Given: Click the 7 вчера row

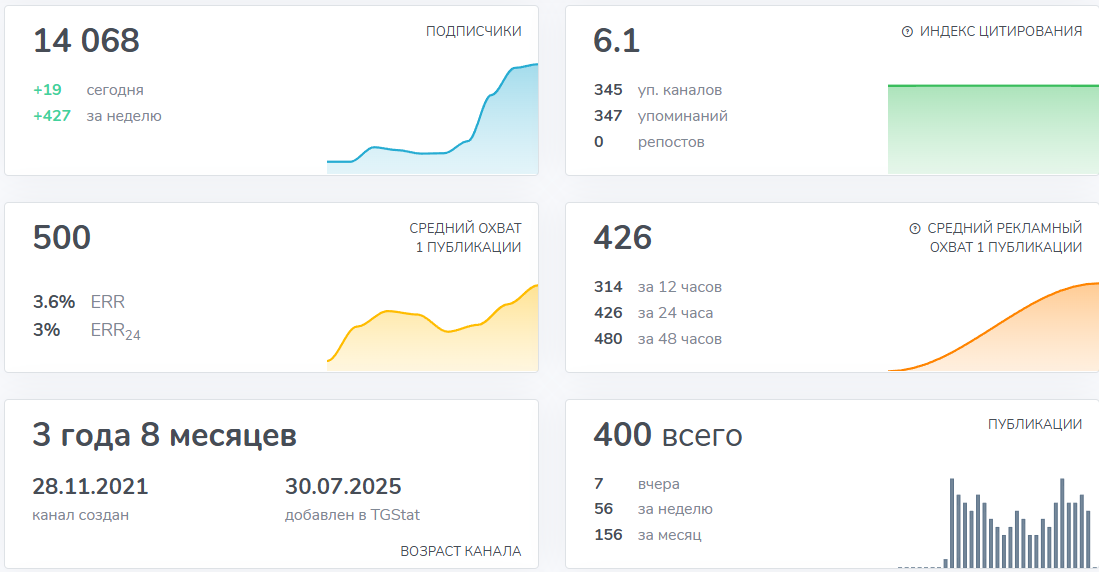Looking at the screenshot, I should 636,484.
